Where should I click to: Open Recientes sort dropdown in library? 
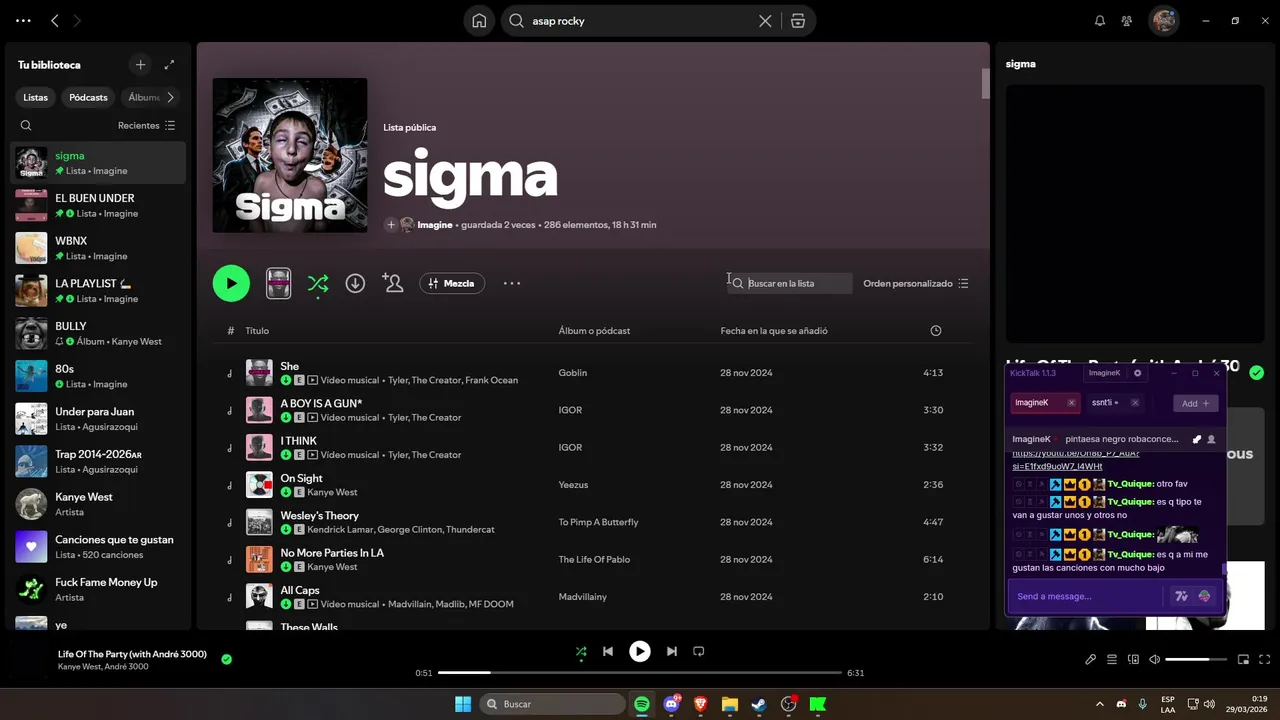pos(146,126)
